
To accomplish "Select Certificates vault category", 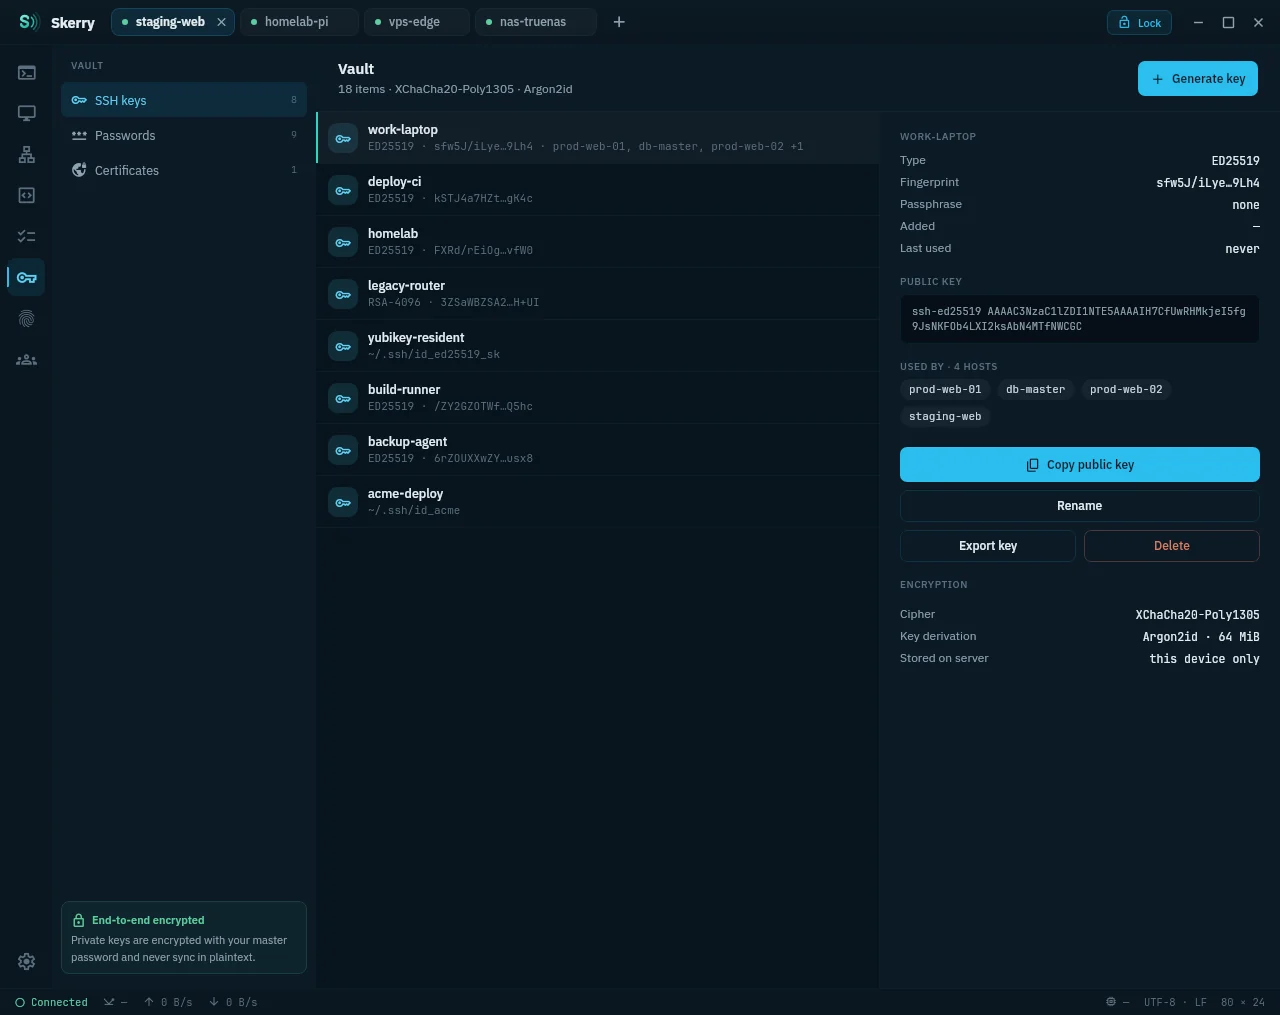I will tap(184, 170).
